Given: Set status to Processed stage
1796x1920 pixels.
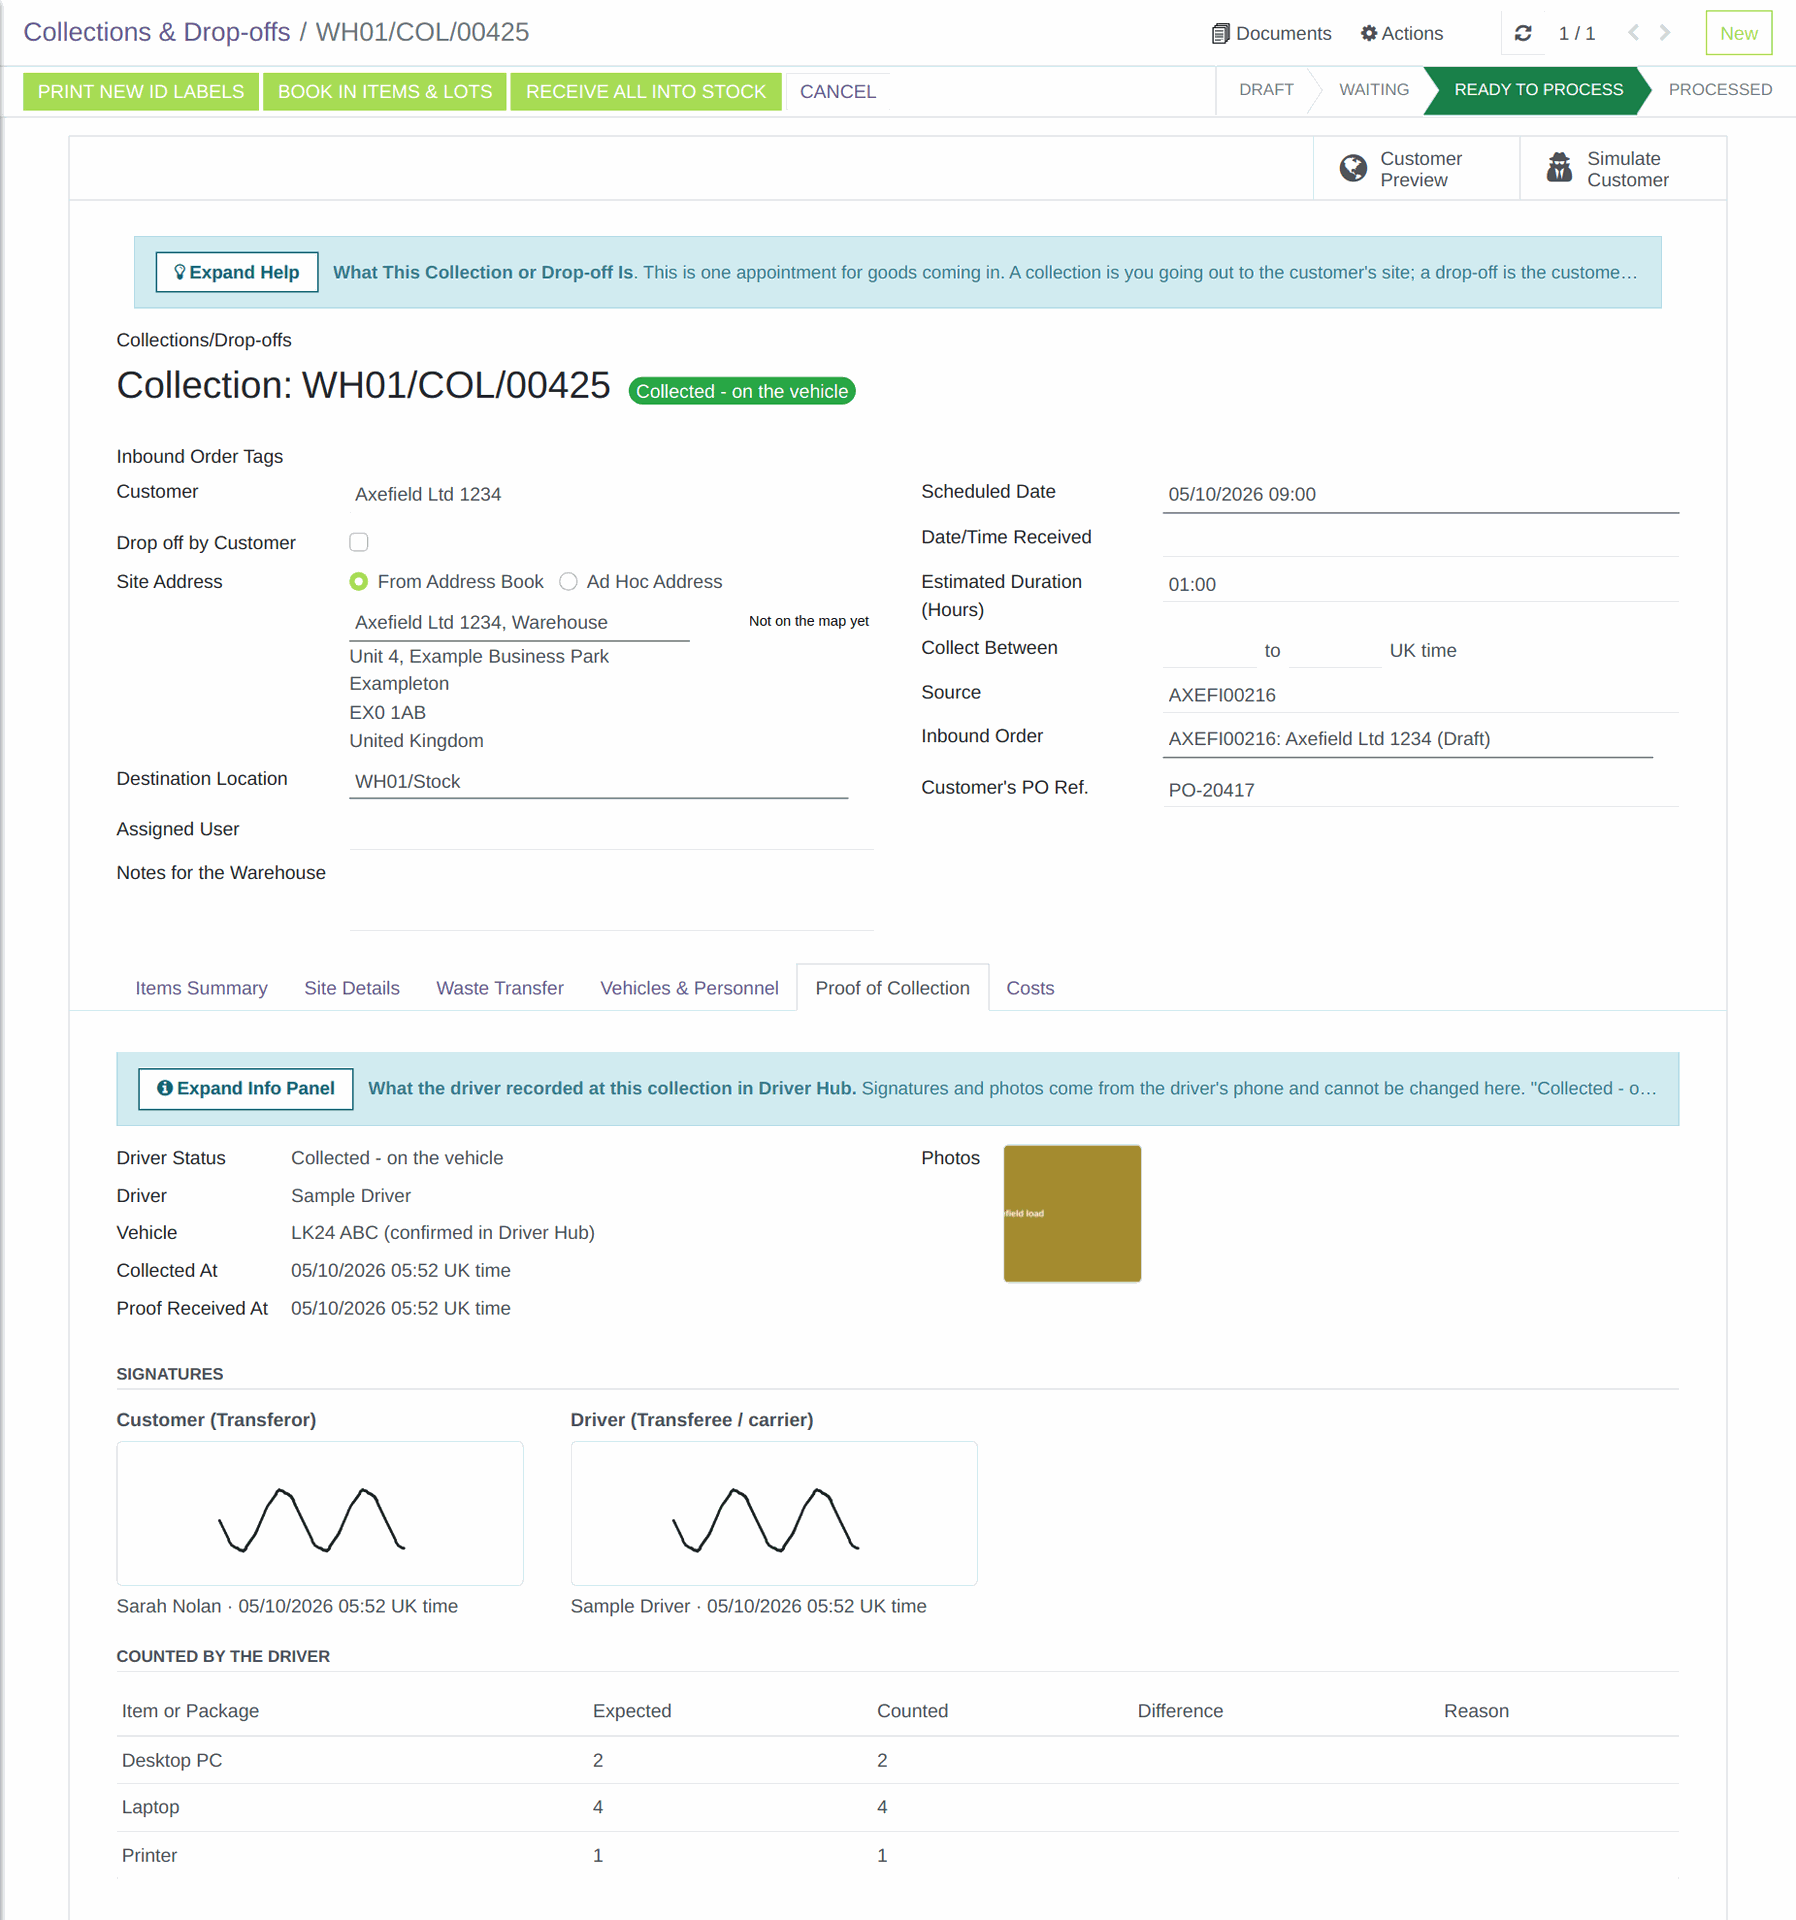Looking at the screenshot, I should point(1720,90).
